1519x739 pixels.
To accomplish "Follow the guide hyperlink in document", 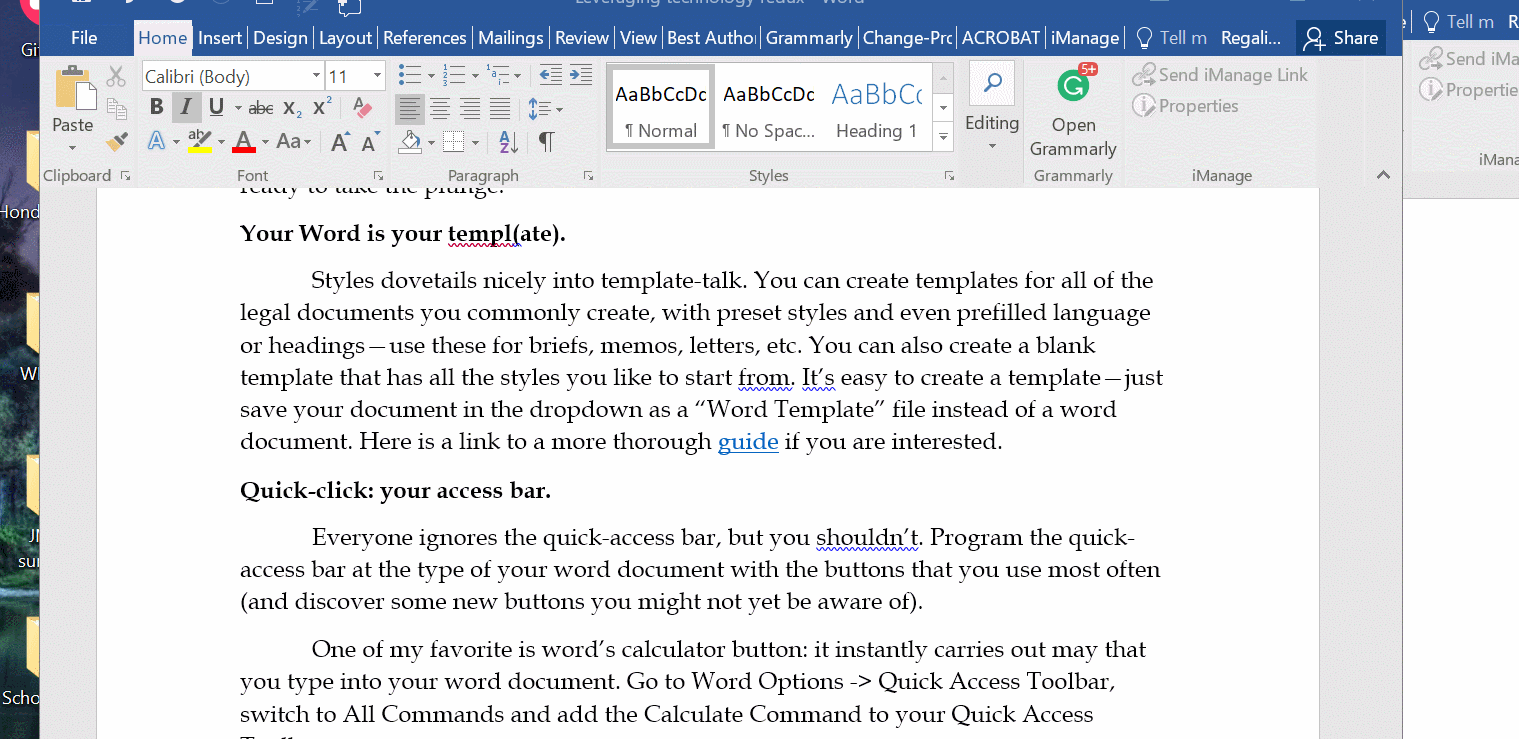I will (748, 442).
